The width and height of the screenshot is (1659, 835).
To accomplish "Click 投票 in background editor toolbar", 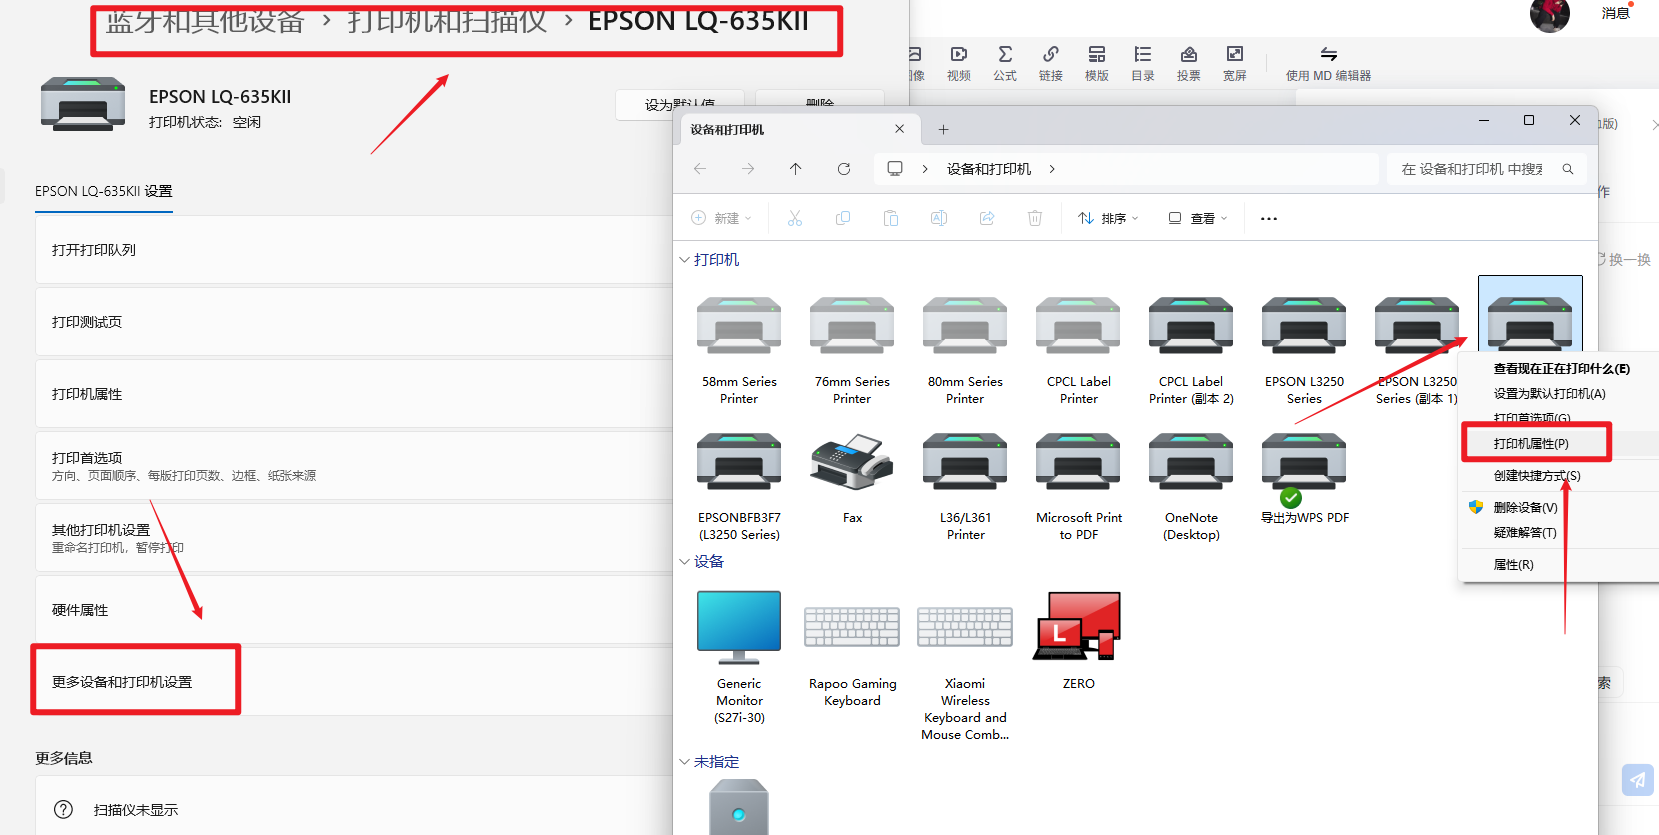I will 1189,63.
